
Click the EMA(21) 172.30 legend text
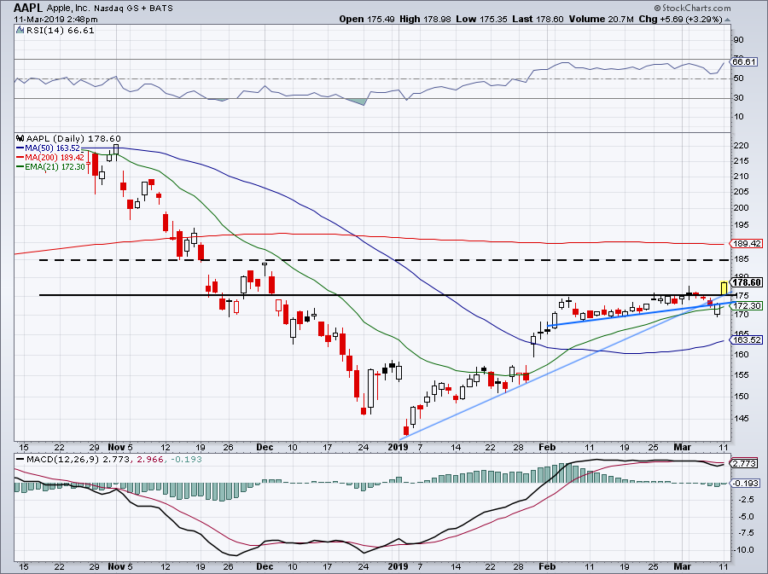pos(55,167)
